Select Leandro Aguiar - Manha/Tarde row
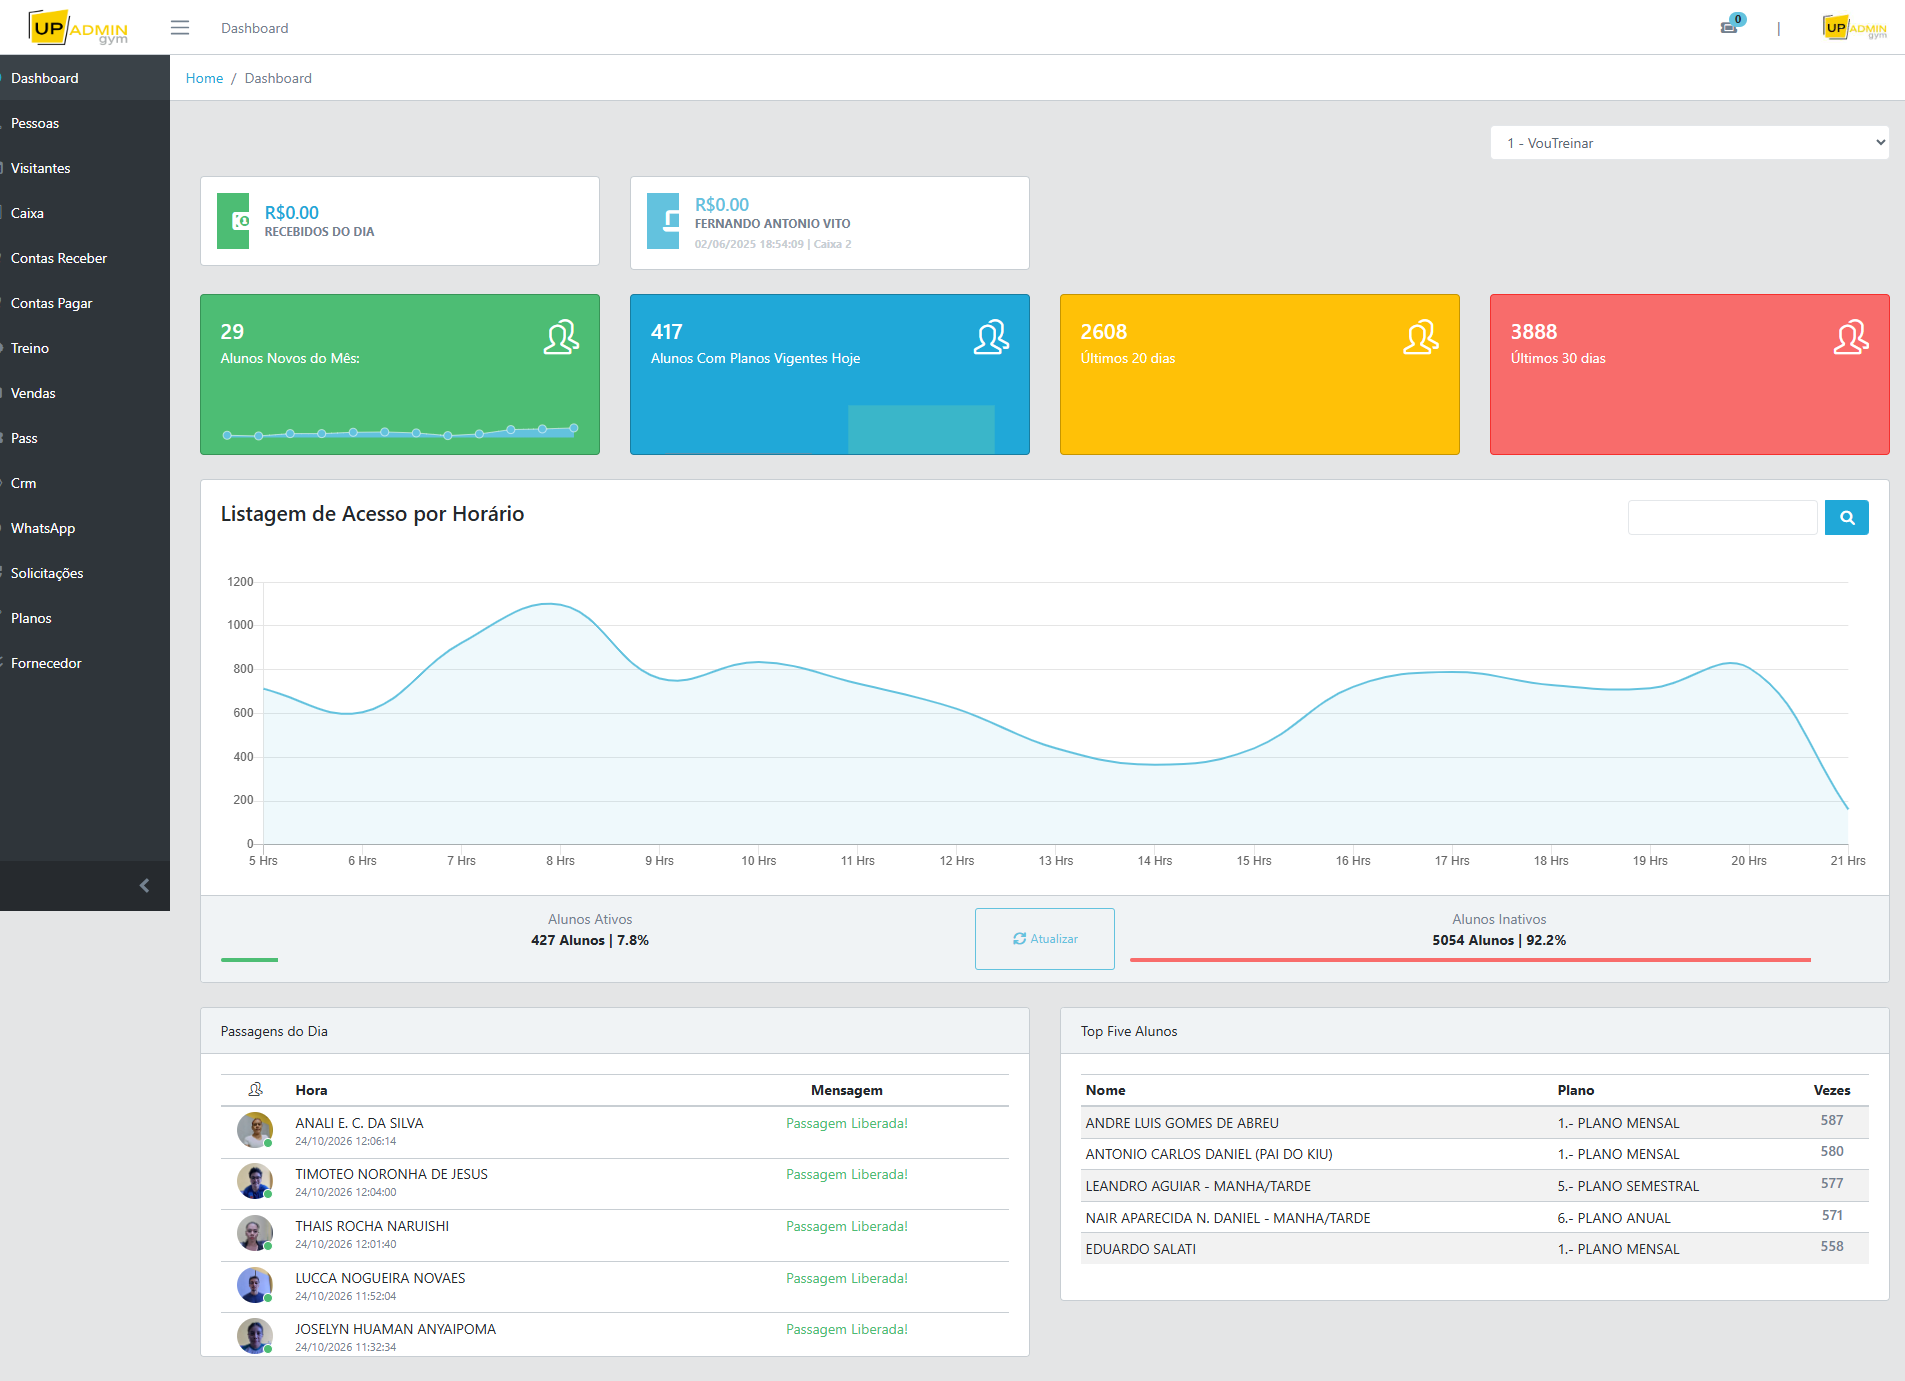The image size is (1905, 1381). pyautogui.click(x=1474, y=1186)
